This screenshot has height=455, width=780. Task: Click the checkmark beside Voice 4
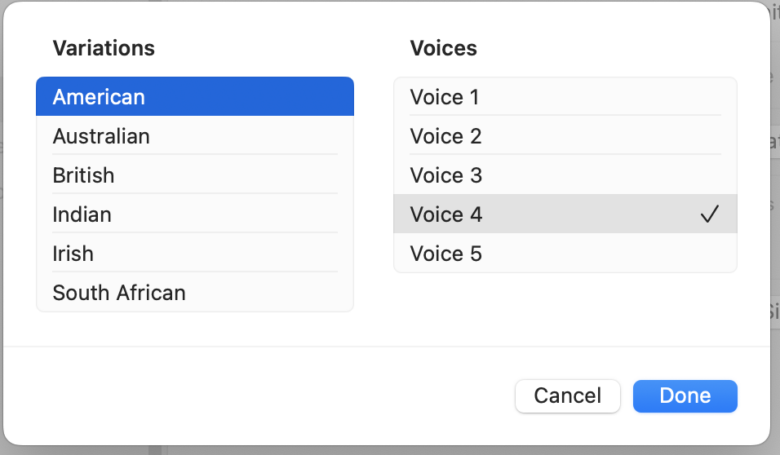[709, 214]
